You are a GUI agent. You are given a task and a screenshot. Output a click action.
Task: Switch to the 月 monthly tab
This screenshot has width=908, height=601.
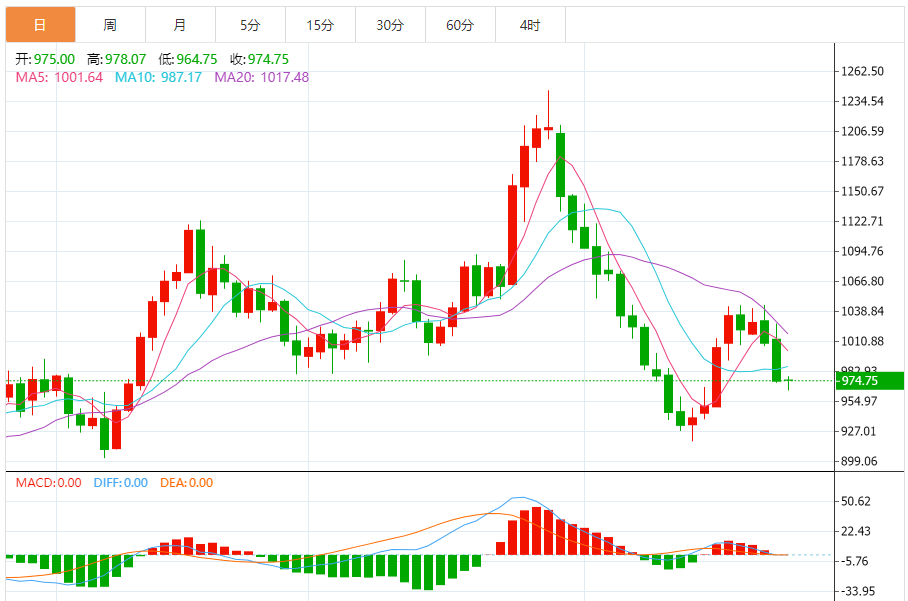point(180,25)
